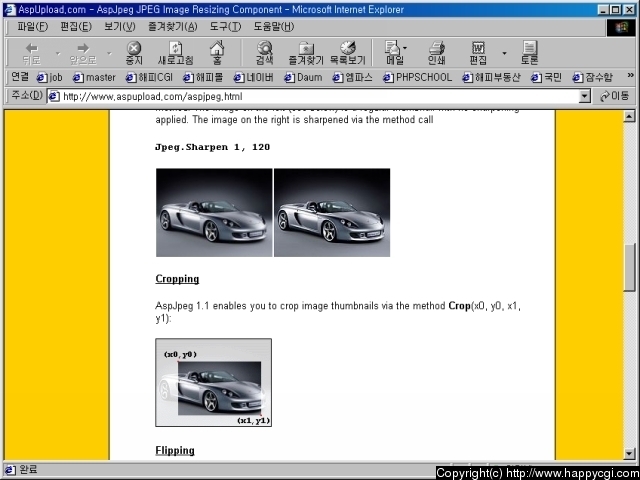The width and height of the screenshot is (640, 480).
Task: Click the 연결 links bar label
Action: (20, 77)
